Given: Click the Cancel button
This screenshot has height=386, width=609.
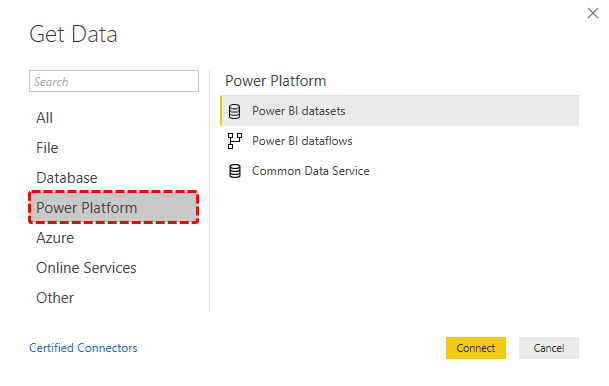Looking at the screenshot, I should click(549, 348).
